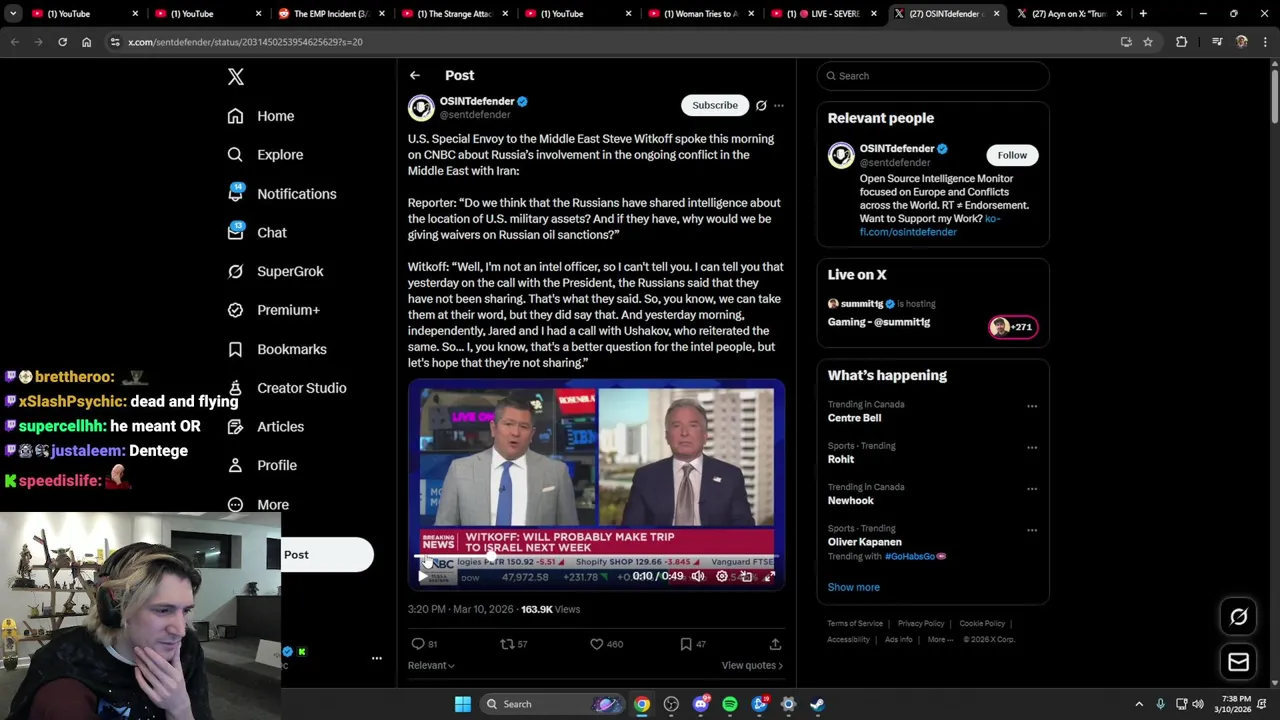Open Notifications in X sidebar
Viewport: 1280px width, 720px height.
(282, 194)
